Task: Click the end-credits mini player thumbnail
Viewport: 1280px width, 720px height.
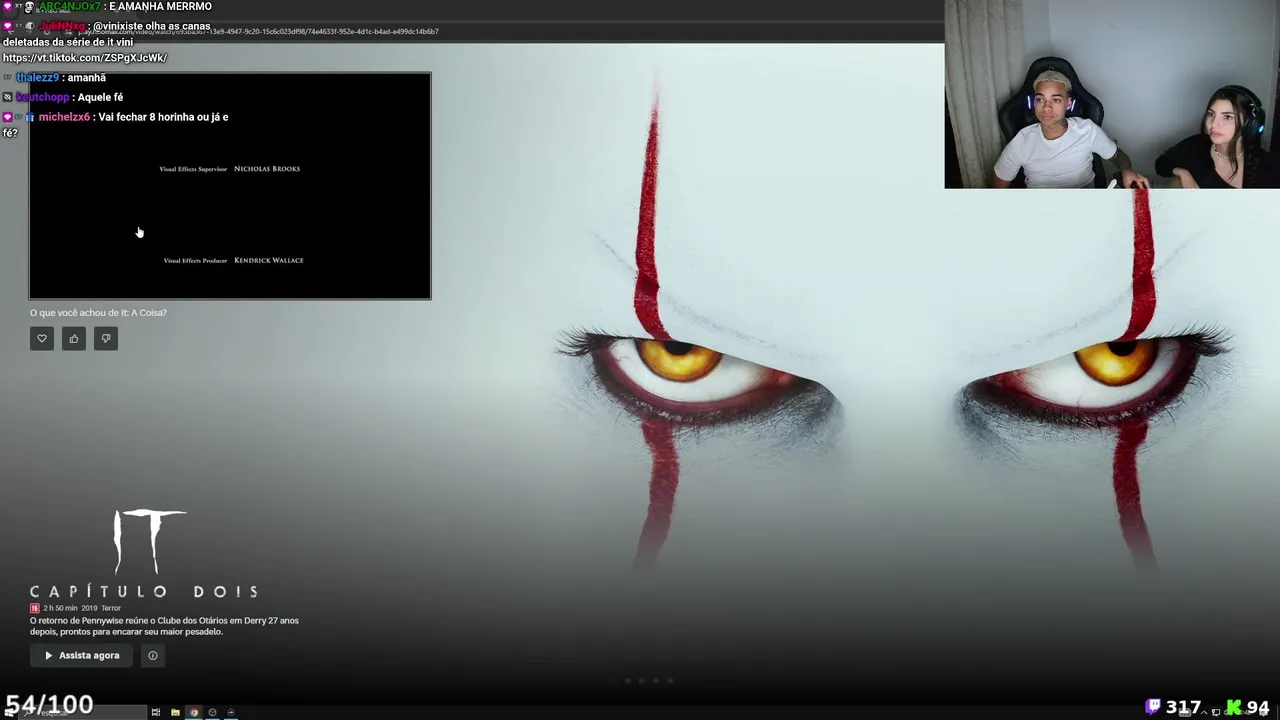Action: 230,186
